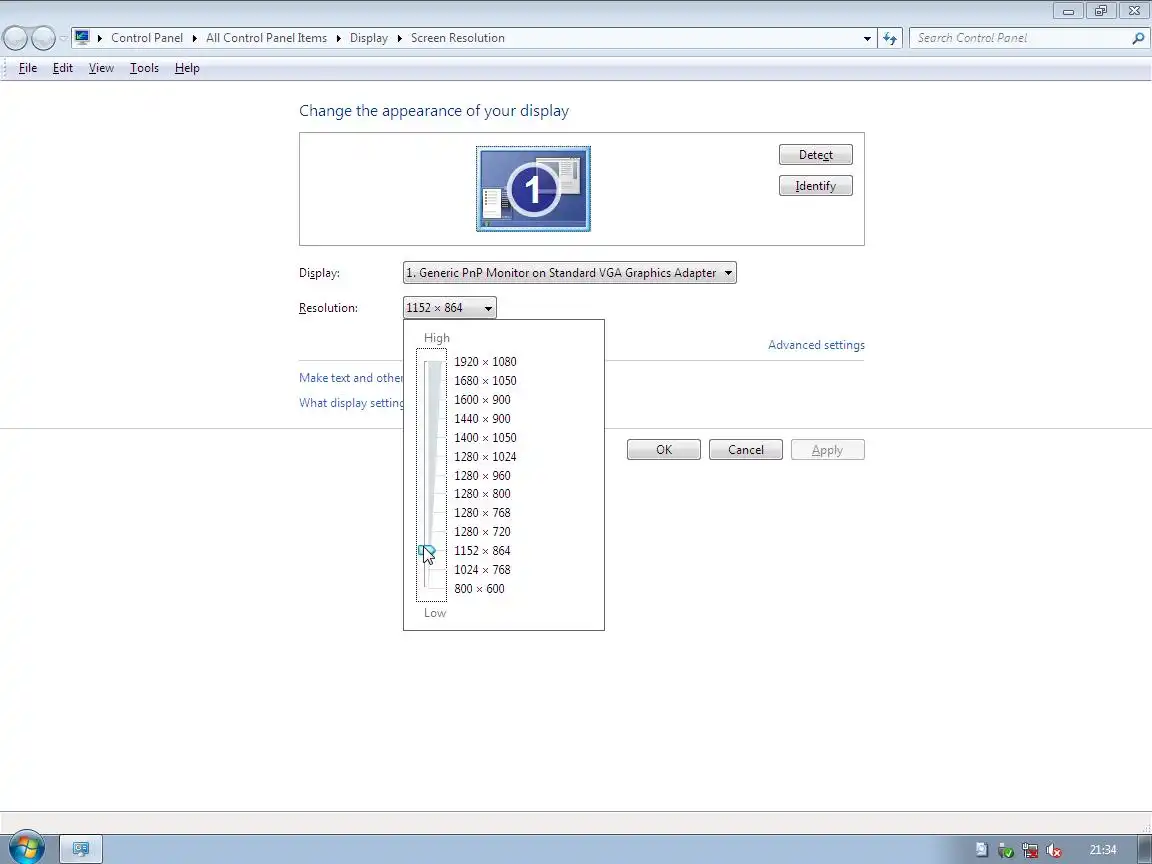Choose 1024 × 768 resolution
This screenshot has width=1152, height=864.
(x=482, y=569)
